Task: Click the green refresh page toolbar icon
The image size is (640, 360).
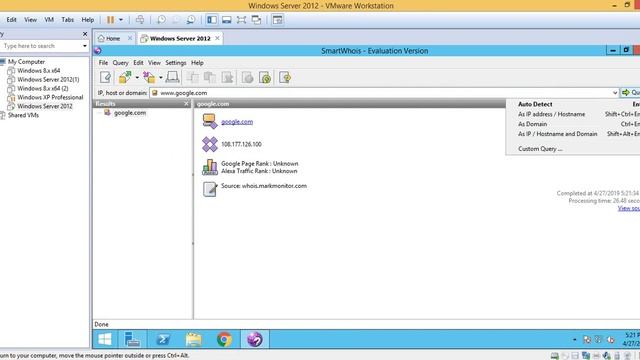Action: click(265, 77)
